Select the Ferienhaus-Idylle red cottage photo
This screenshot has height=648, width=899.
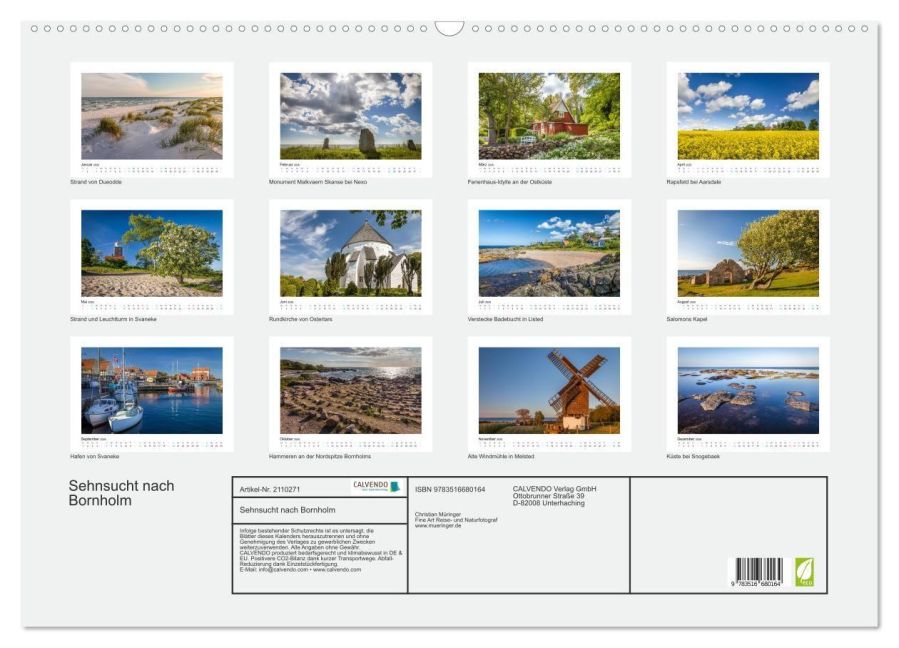pos(549,116)
